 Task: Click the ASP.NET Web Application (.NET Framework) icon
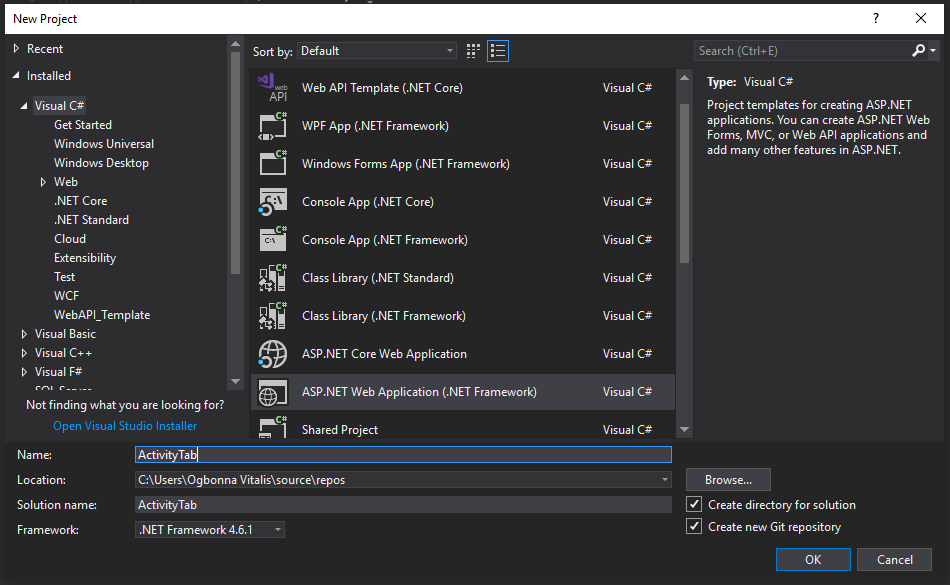tap(273, 392)
